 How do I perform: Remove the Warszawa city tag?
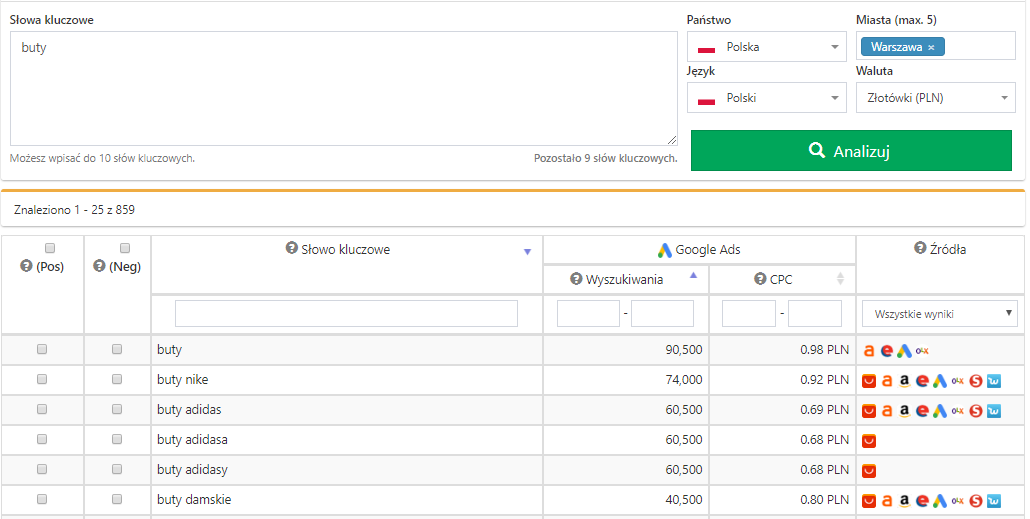(931, 47)
